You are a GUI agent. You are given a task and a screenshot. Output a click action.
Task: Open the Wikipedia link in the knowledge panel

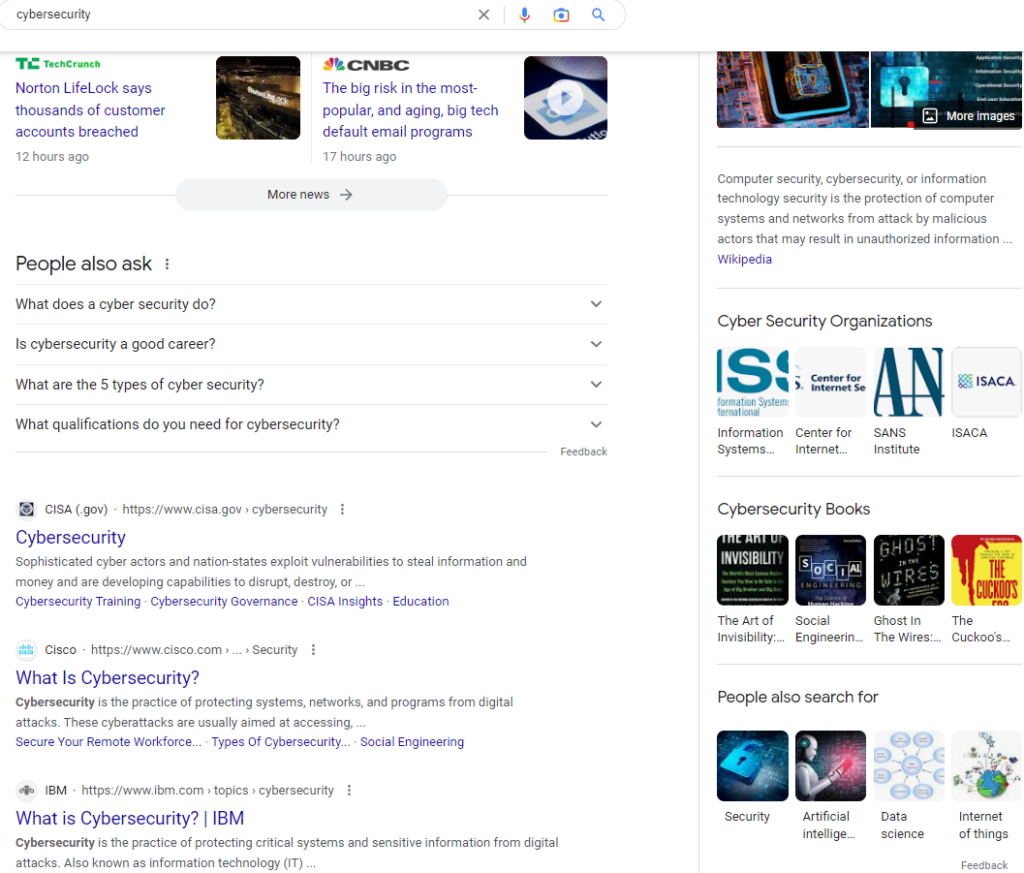(744, 259)
